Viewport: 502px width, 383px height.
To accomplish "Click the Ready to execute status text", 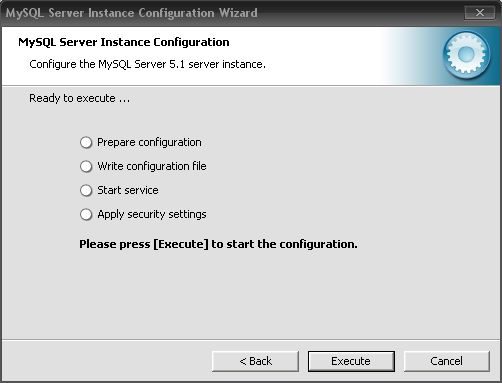I will click(x=80, y=98).
